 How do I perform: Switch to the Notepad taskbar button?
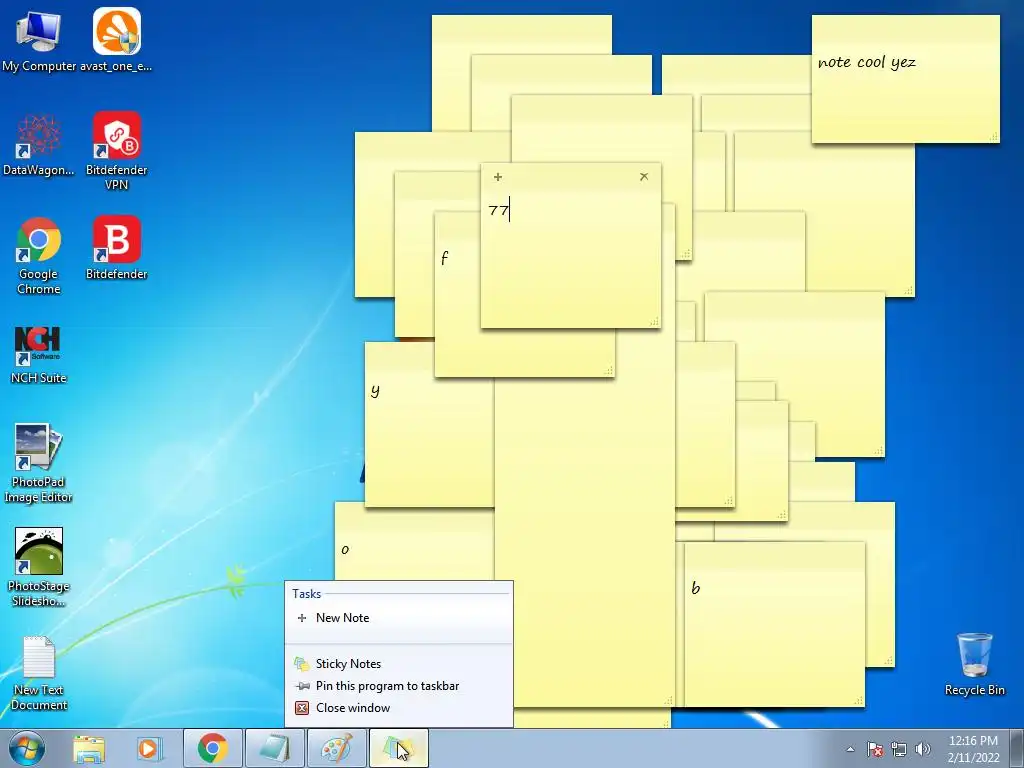coord(274,748)
